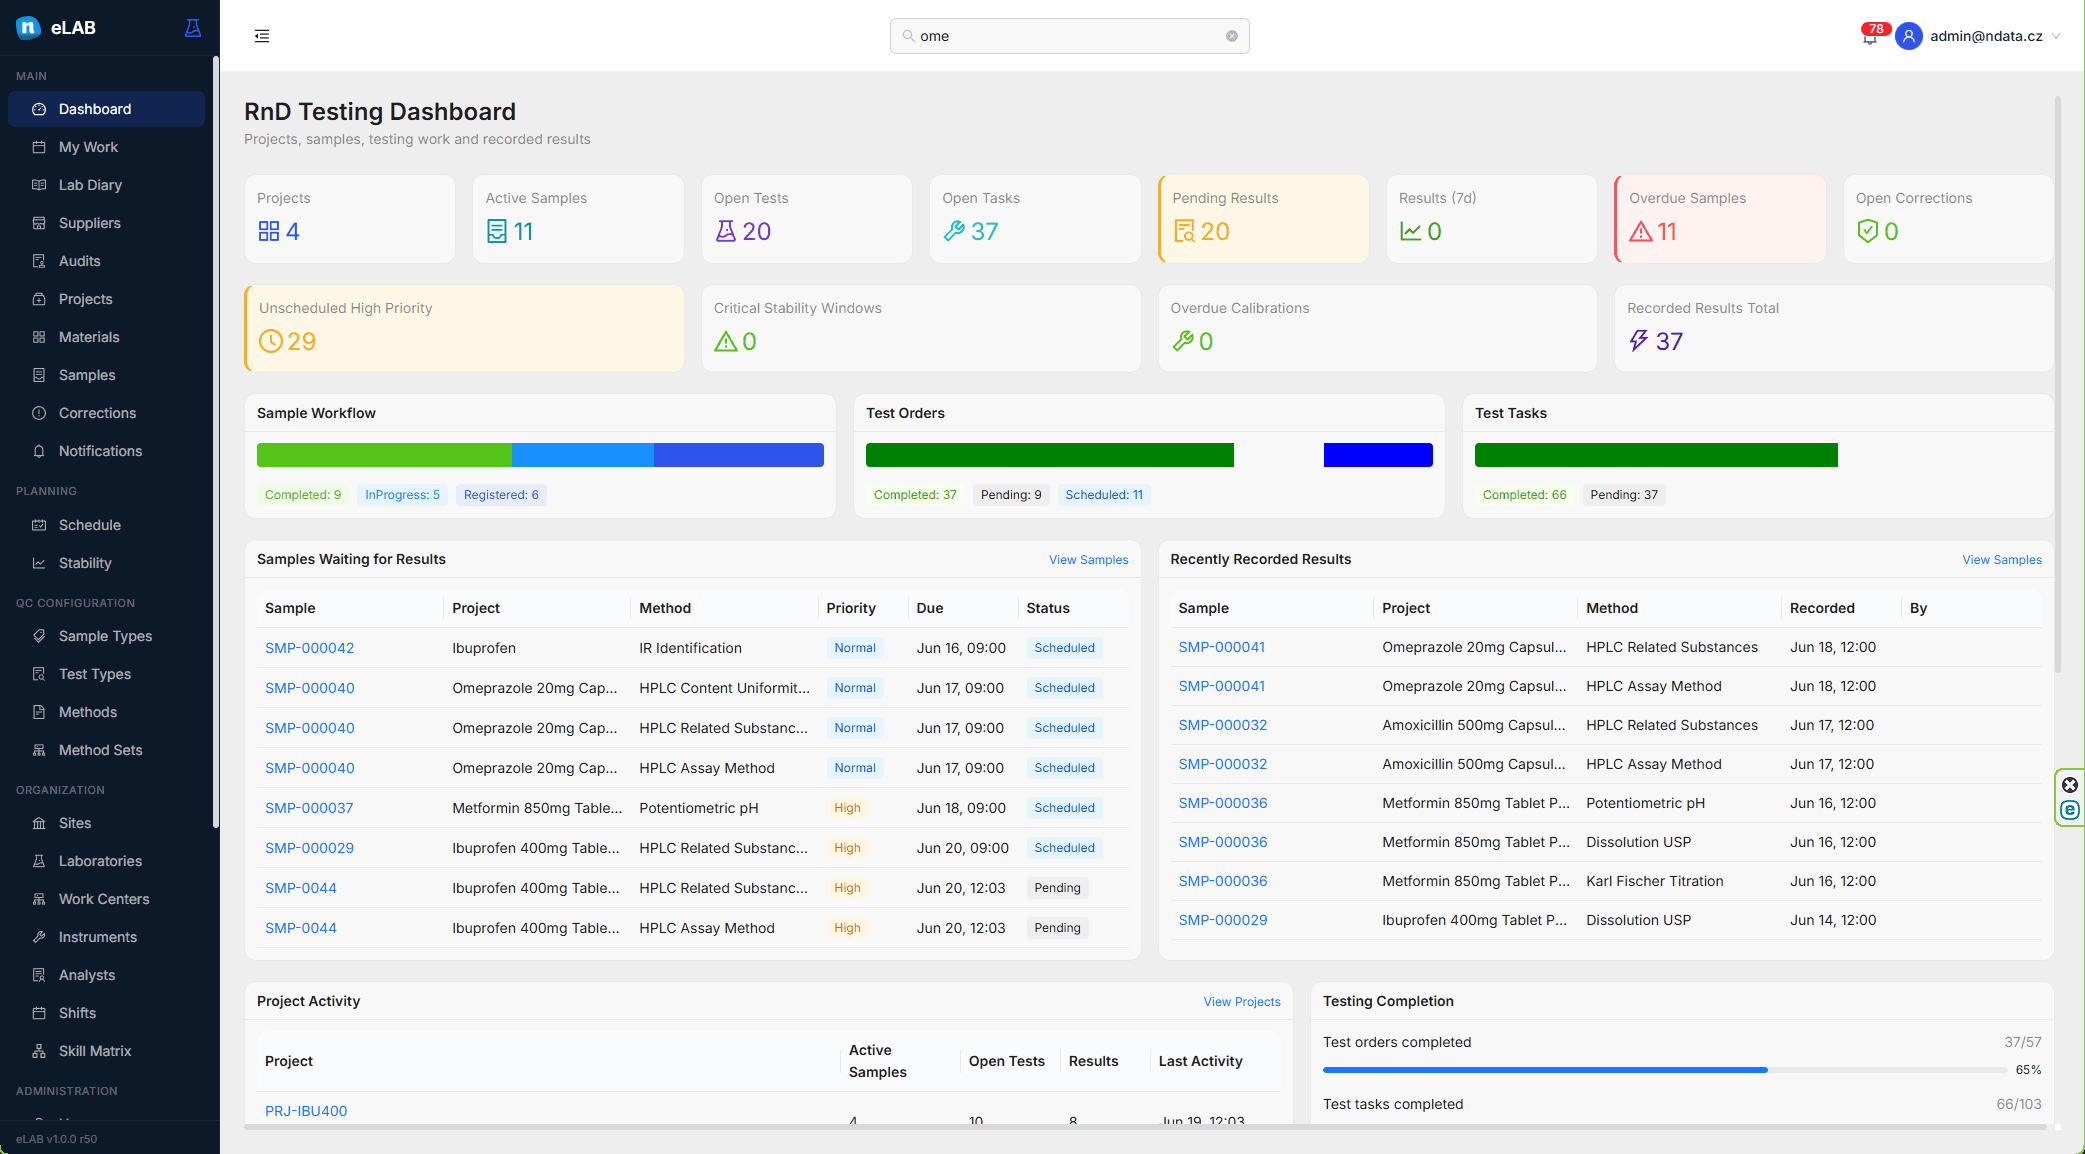Click the eLAB logo icon
The image size is (2085, 1154).
pyautogui.click(x=28, y=27)
